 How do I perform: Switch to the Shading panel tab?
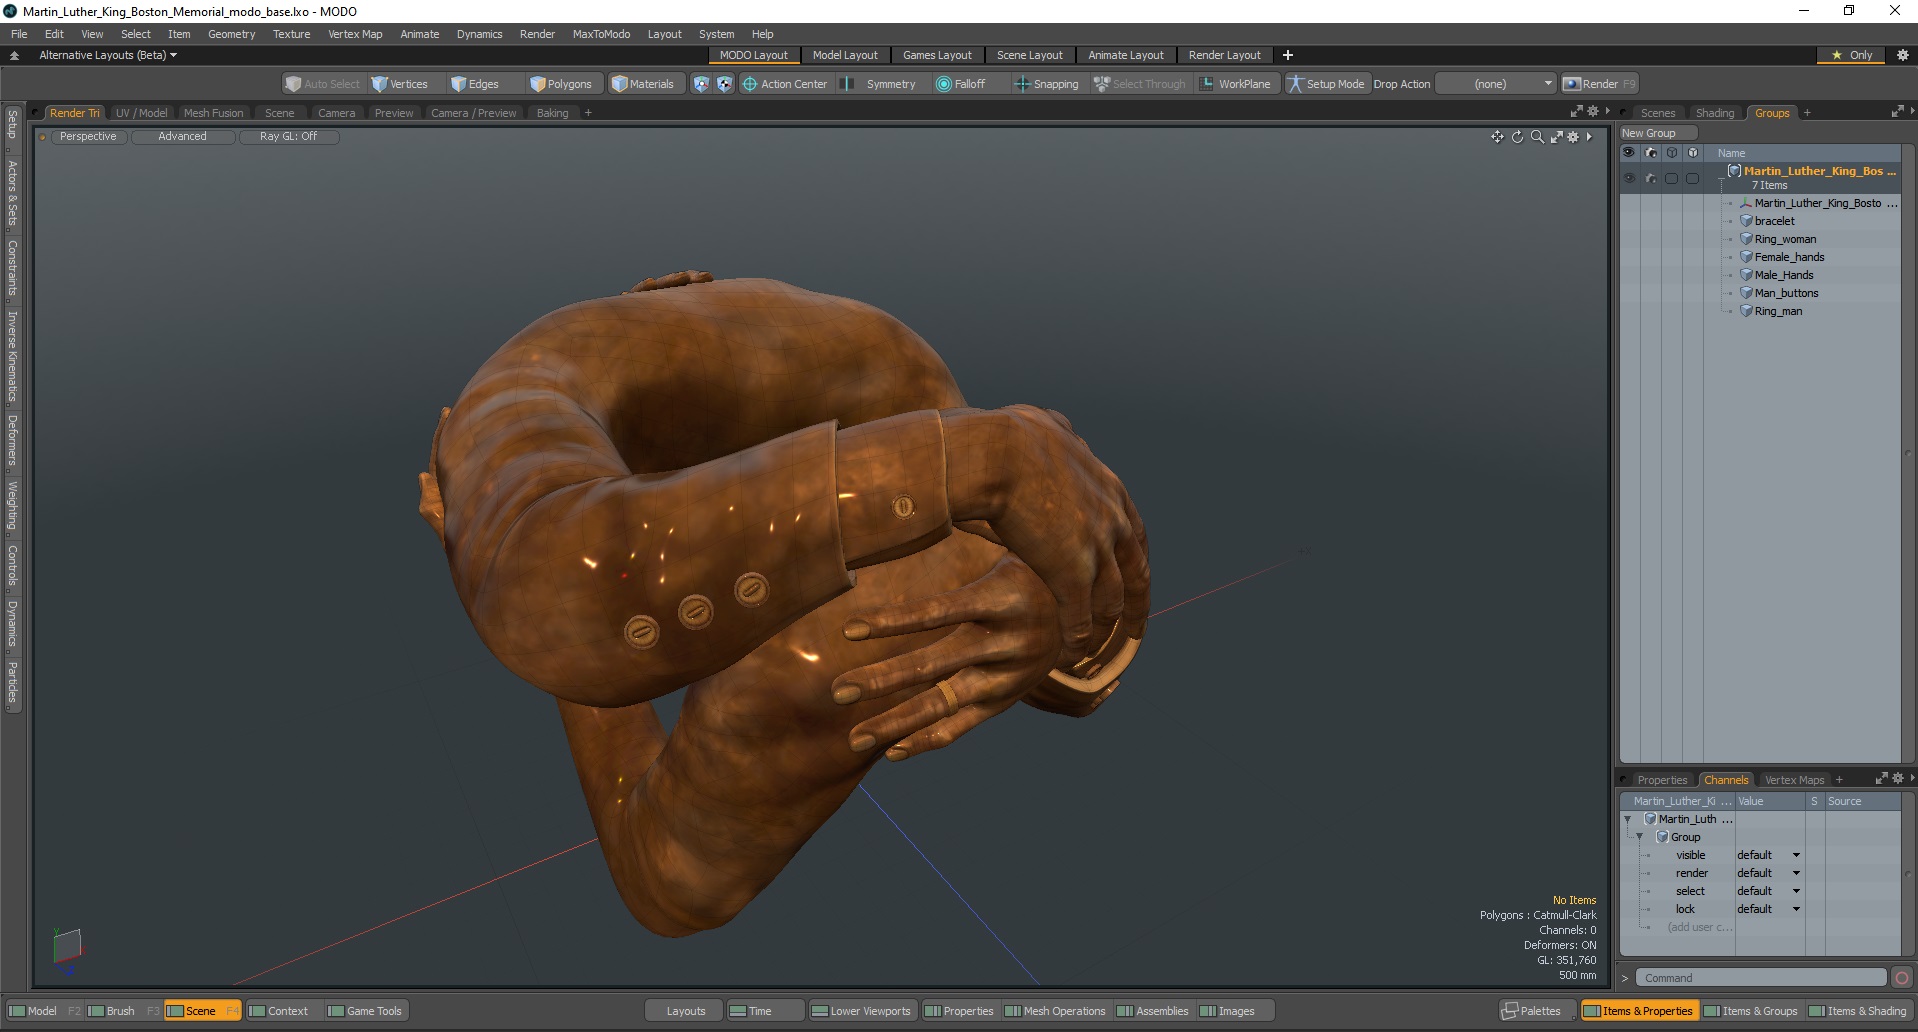click(x=1715, y=113)
